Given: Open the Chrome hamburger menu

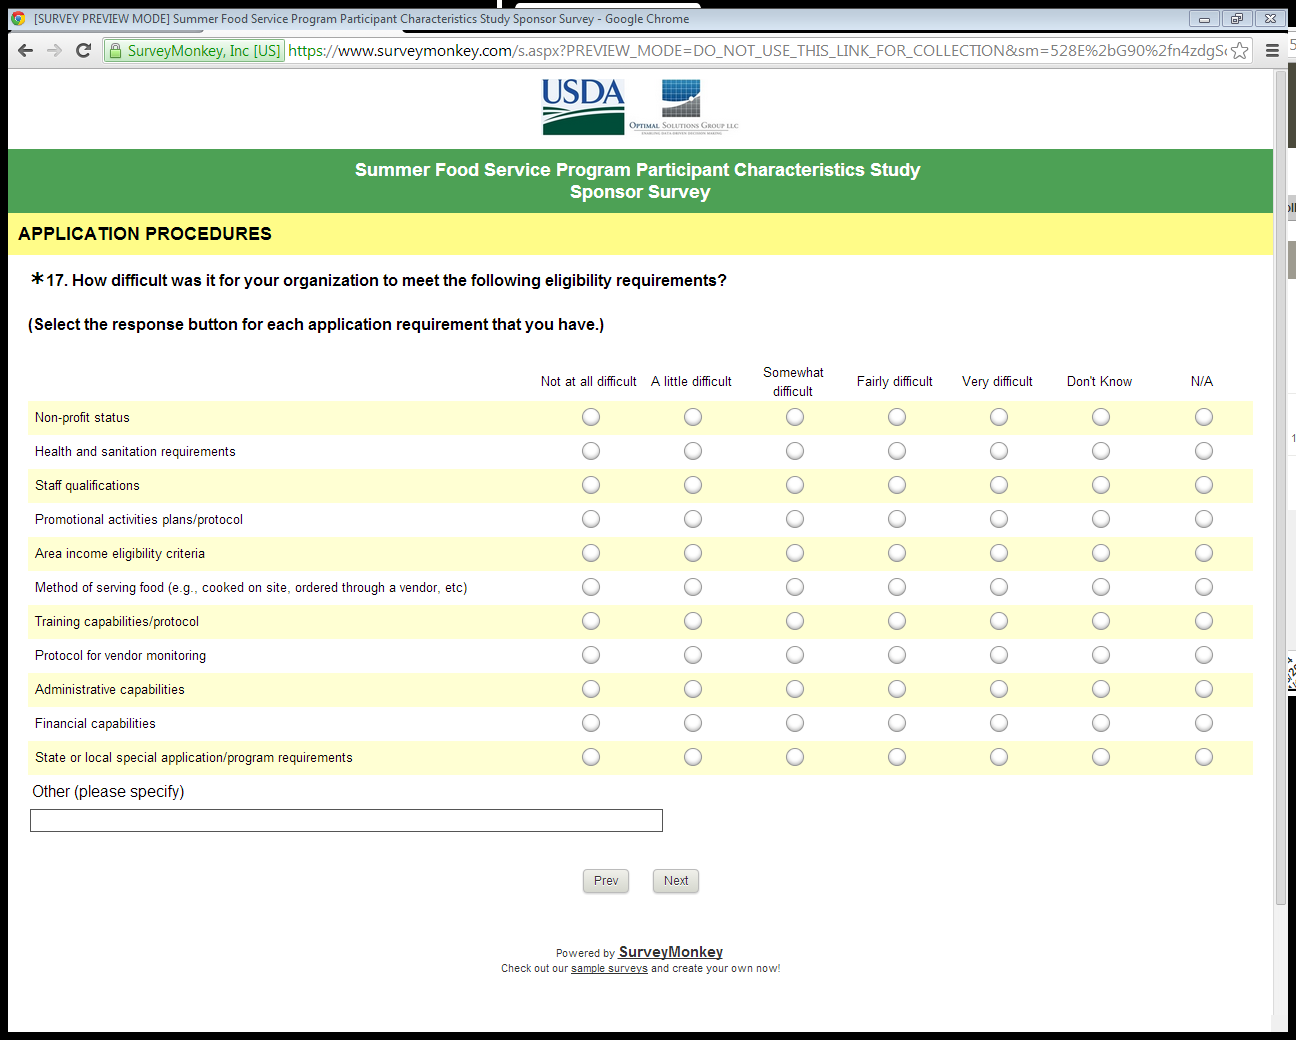Looking at the screenshot, I should 1272,51.
